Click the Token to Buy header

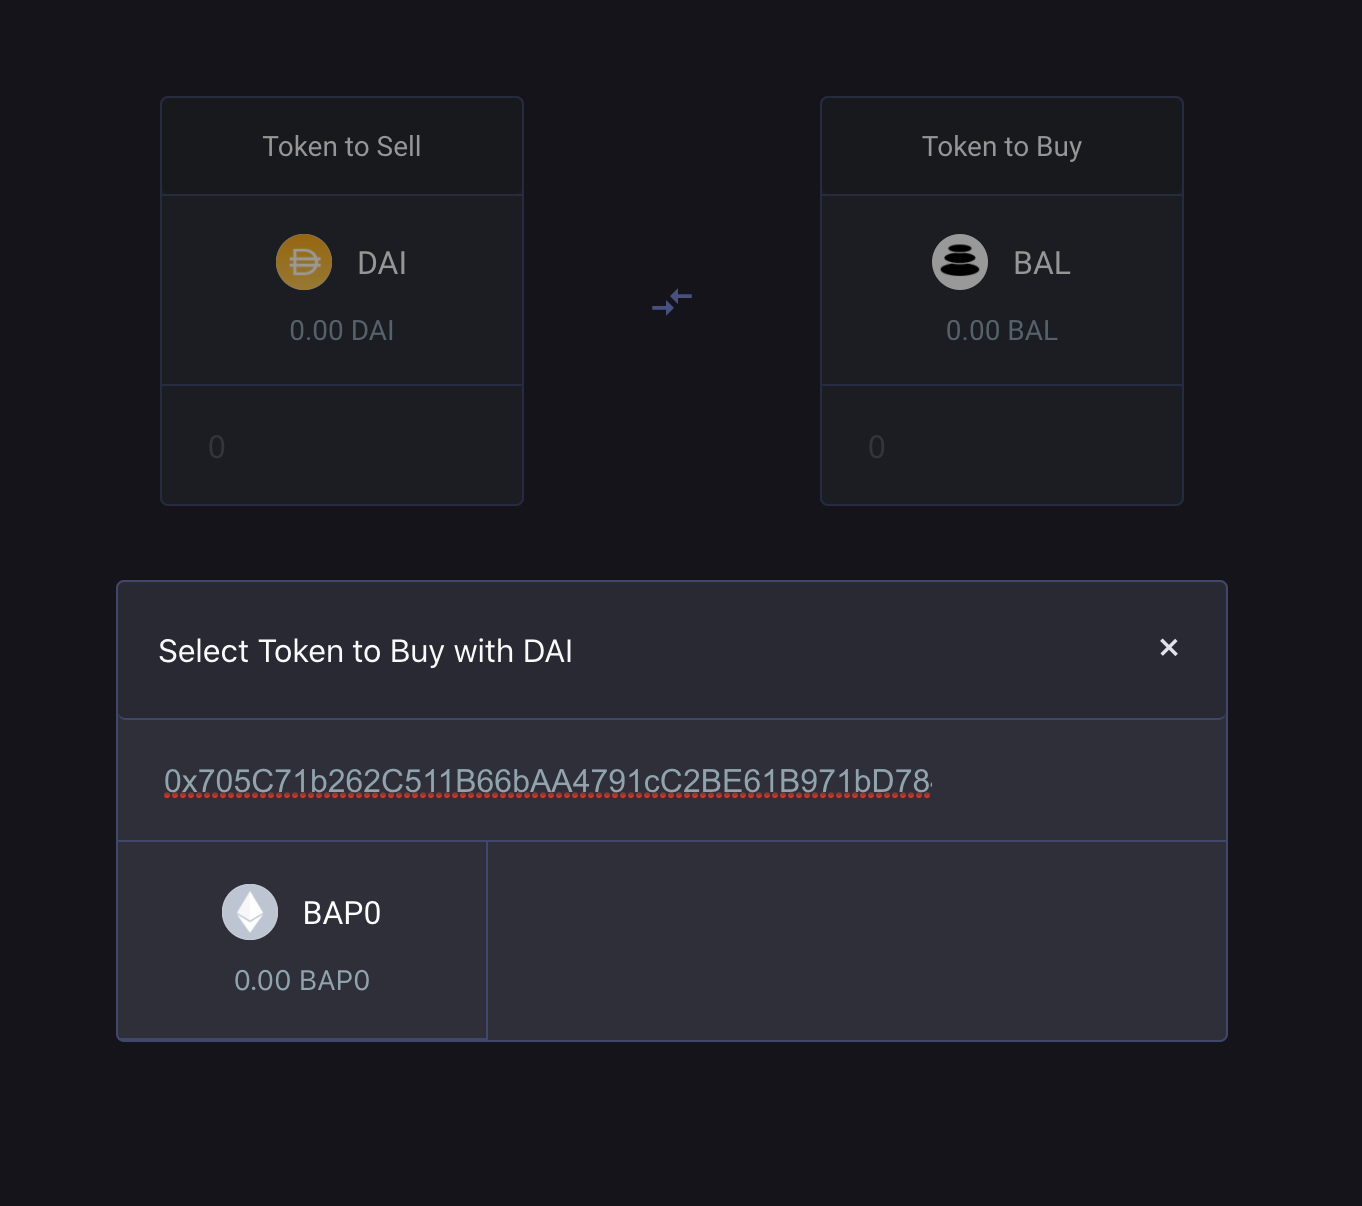pyautogui.click(x=1002, y=147)
